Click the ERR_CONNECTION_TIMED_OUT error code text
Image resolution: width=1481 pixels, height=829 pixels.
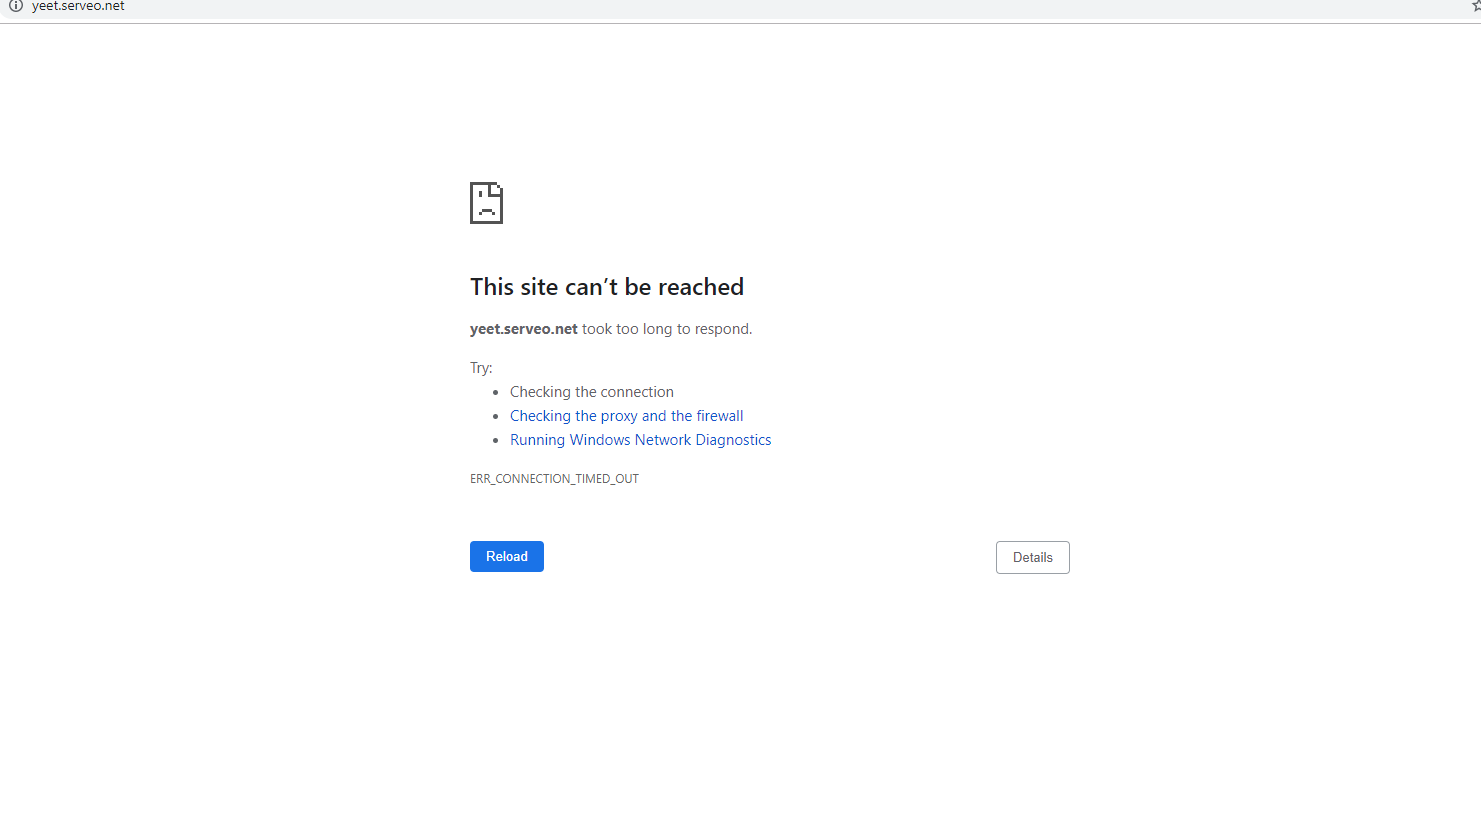(x=554, y=479)
